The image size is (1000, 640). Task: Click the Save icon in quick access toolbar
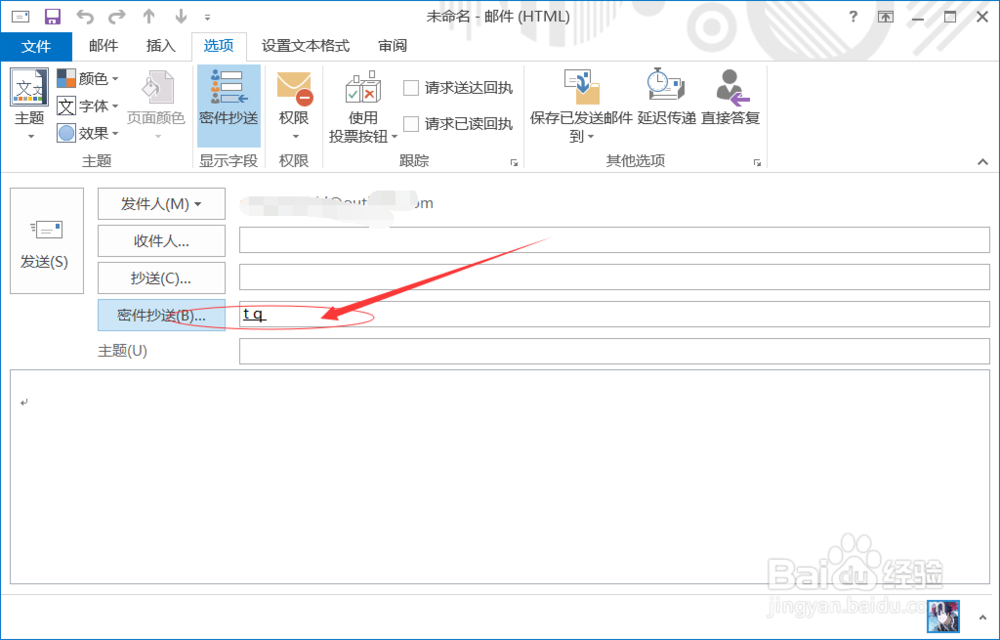[52, 17]
